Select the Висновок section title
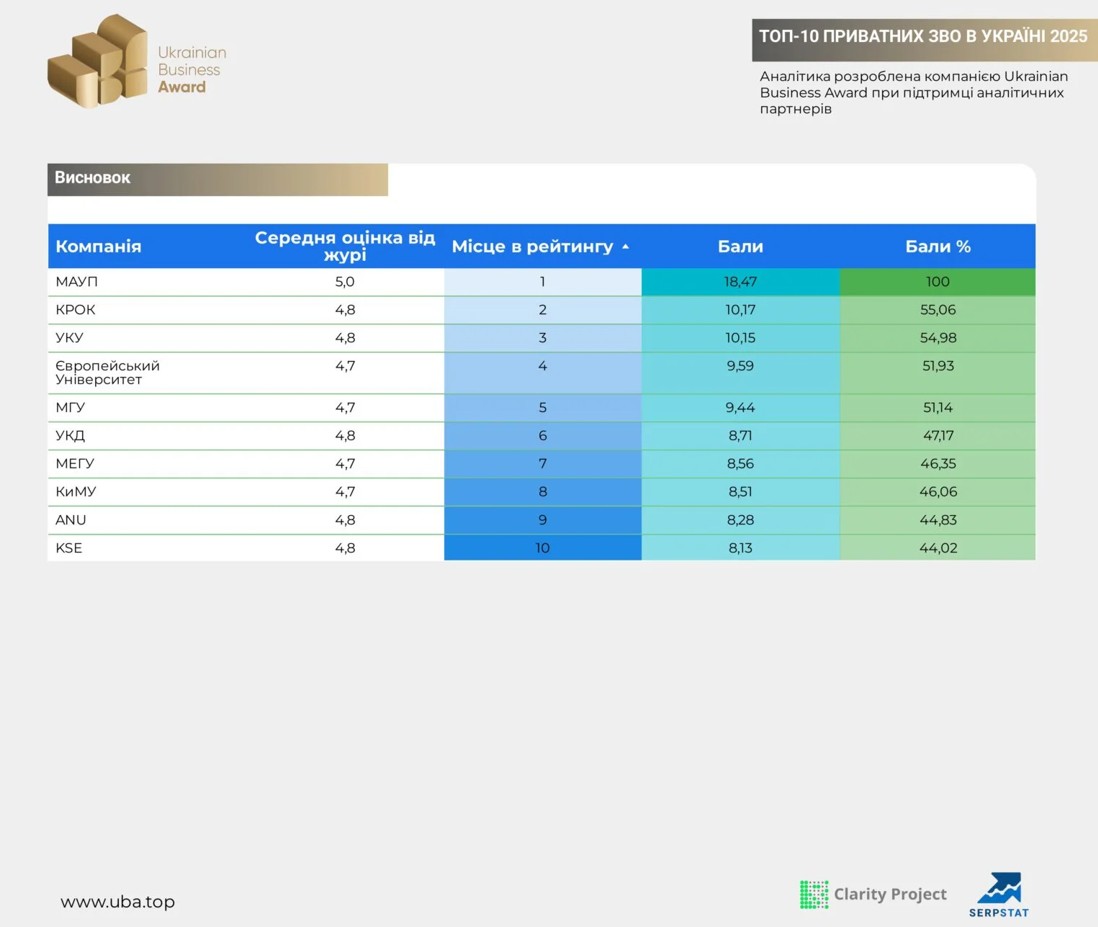The height and width of the screenshot is (927, 1098). click(x=93, y=178)
